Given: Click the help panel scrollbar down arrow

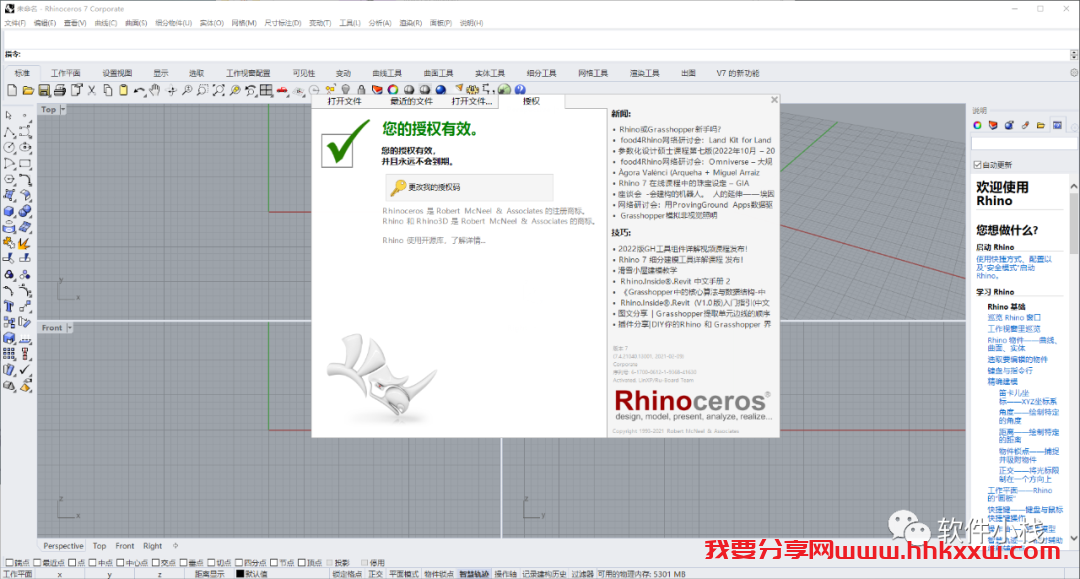Looking at the screenshot, I should [x=1074, y=538].
